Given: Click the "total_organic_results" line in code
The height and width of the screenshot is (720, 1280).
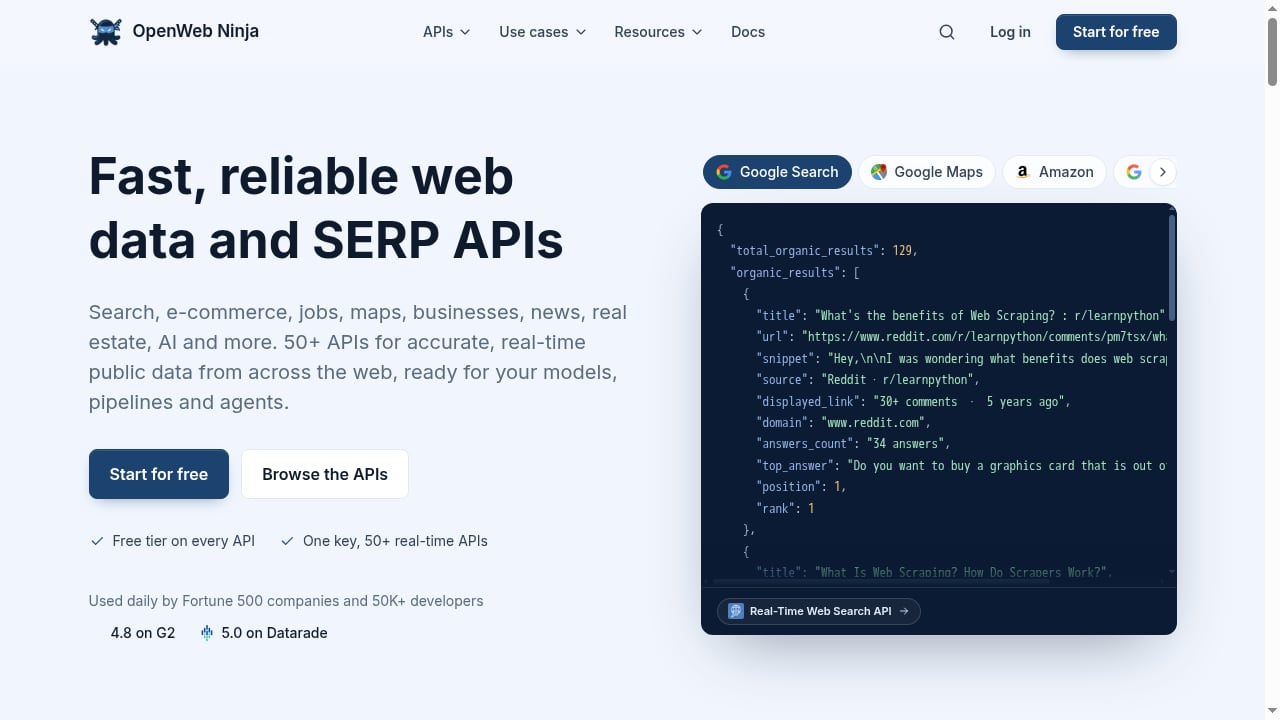Looking at the screenshot, I should pyautogui.click(x=824, y=250).
